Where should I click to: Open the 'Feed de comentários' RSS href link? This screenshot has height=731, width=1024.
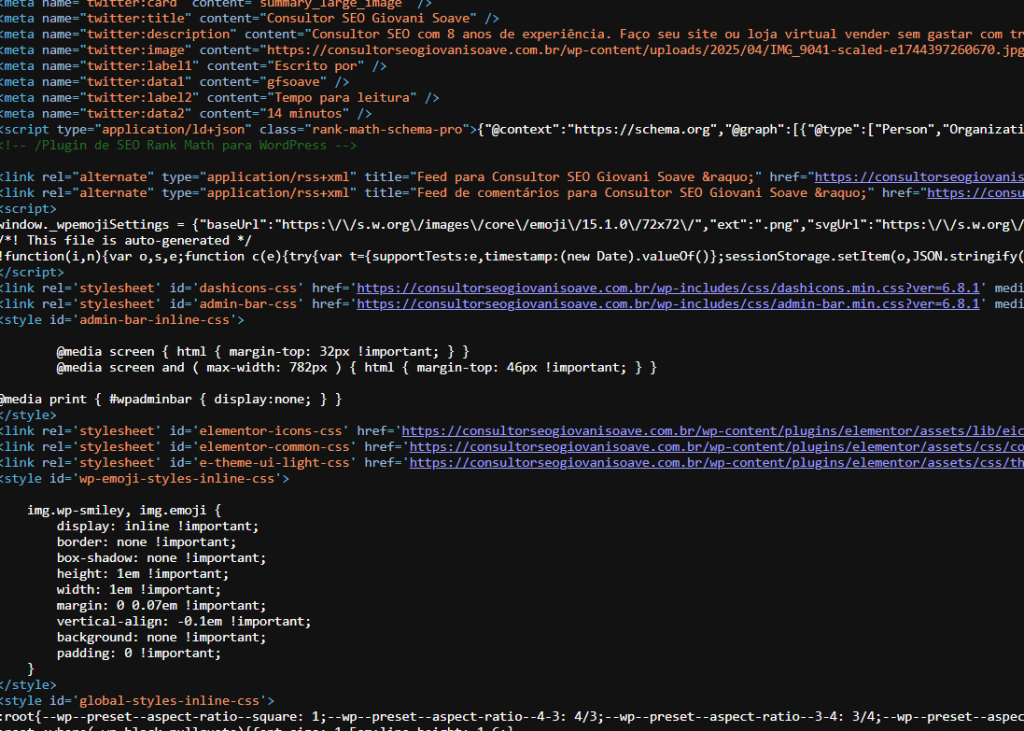pos(973,193)
